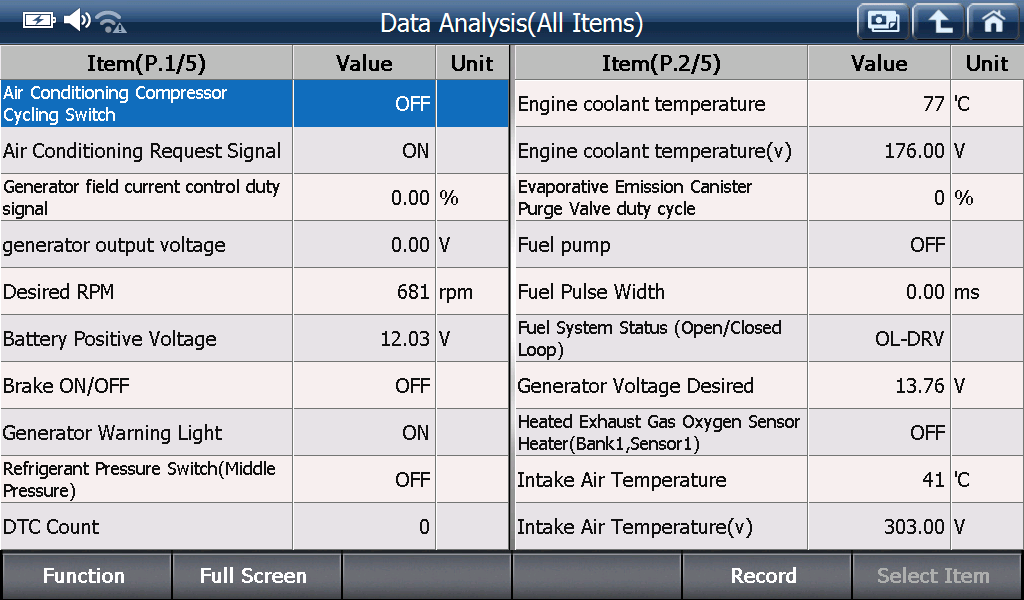
Task: Select the Engine coolant temperature row
Action: click(x=769, y=104)
